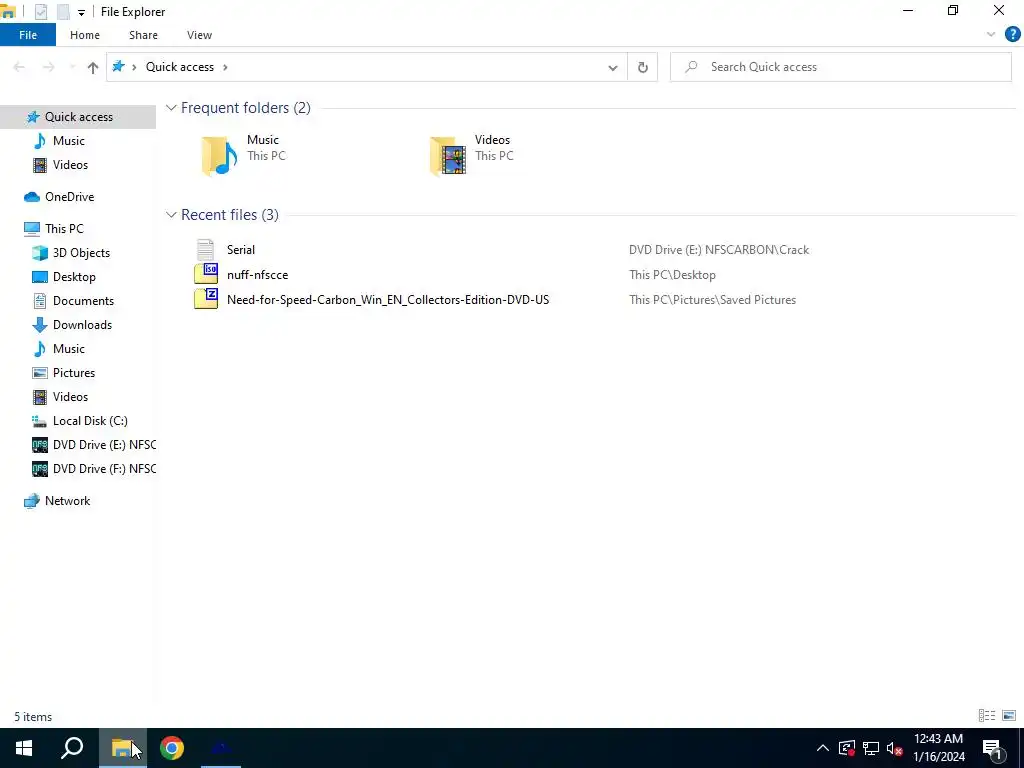Viewport: 1024px width, 768px height.
Task: Open DVD Drive (E:) in navigation pane
Action: (104, 445)
